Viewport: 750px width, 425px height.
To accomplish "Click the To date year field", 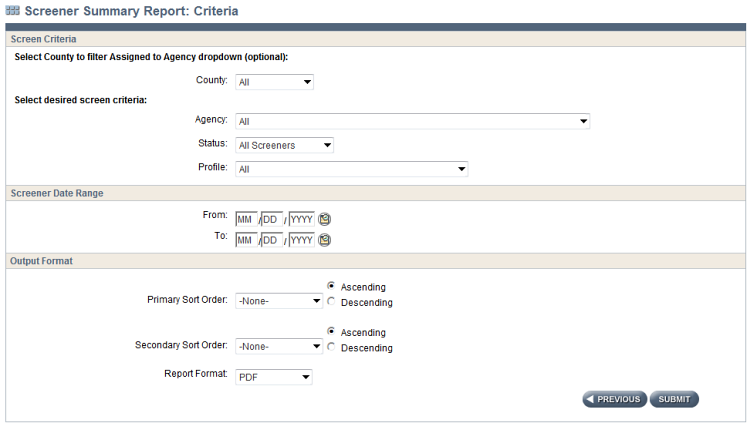I will (x=302, y=240).
